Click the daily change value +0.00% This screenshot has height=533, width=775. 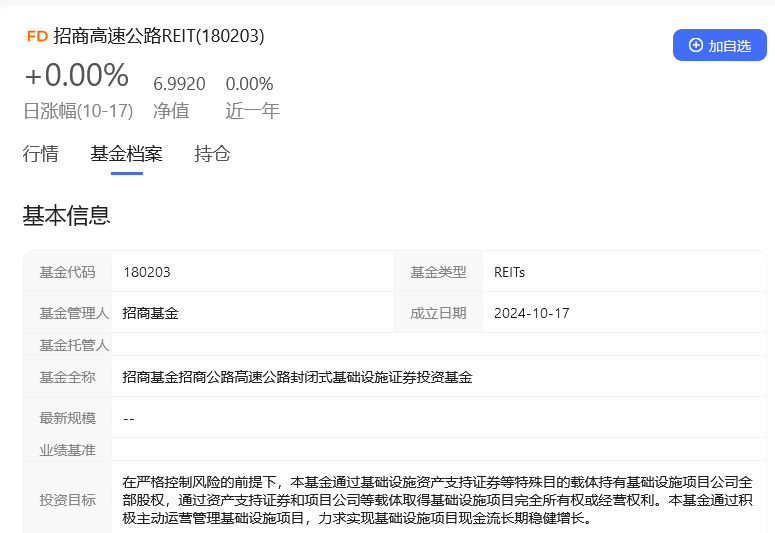pyautogui.click(x=77, y=75)
